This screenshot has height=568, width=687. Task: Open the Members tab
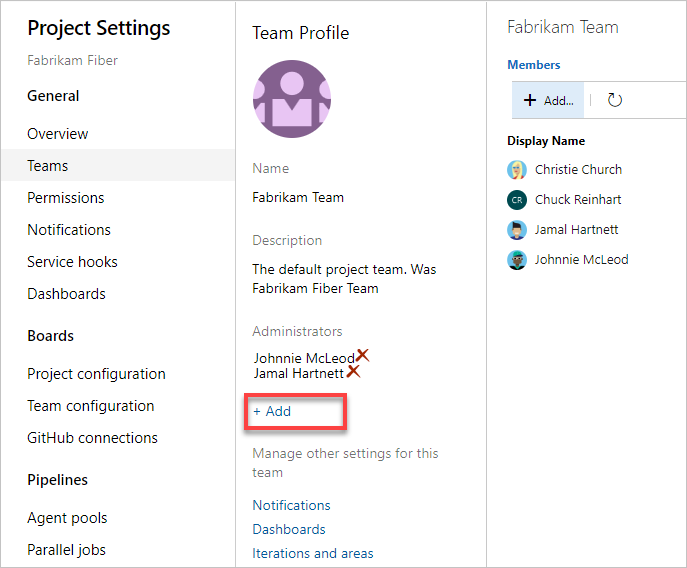pyautogui.click(x=534, y=65)
